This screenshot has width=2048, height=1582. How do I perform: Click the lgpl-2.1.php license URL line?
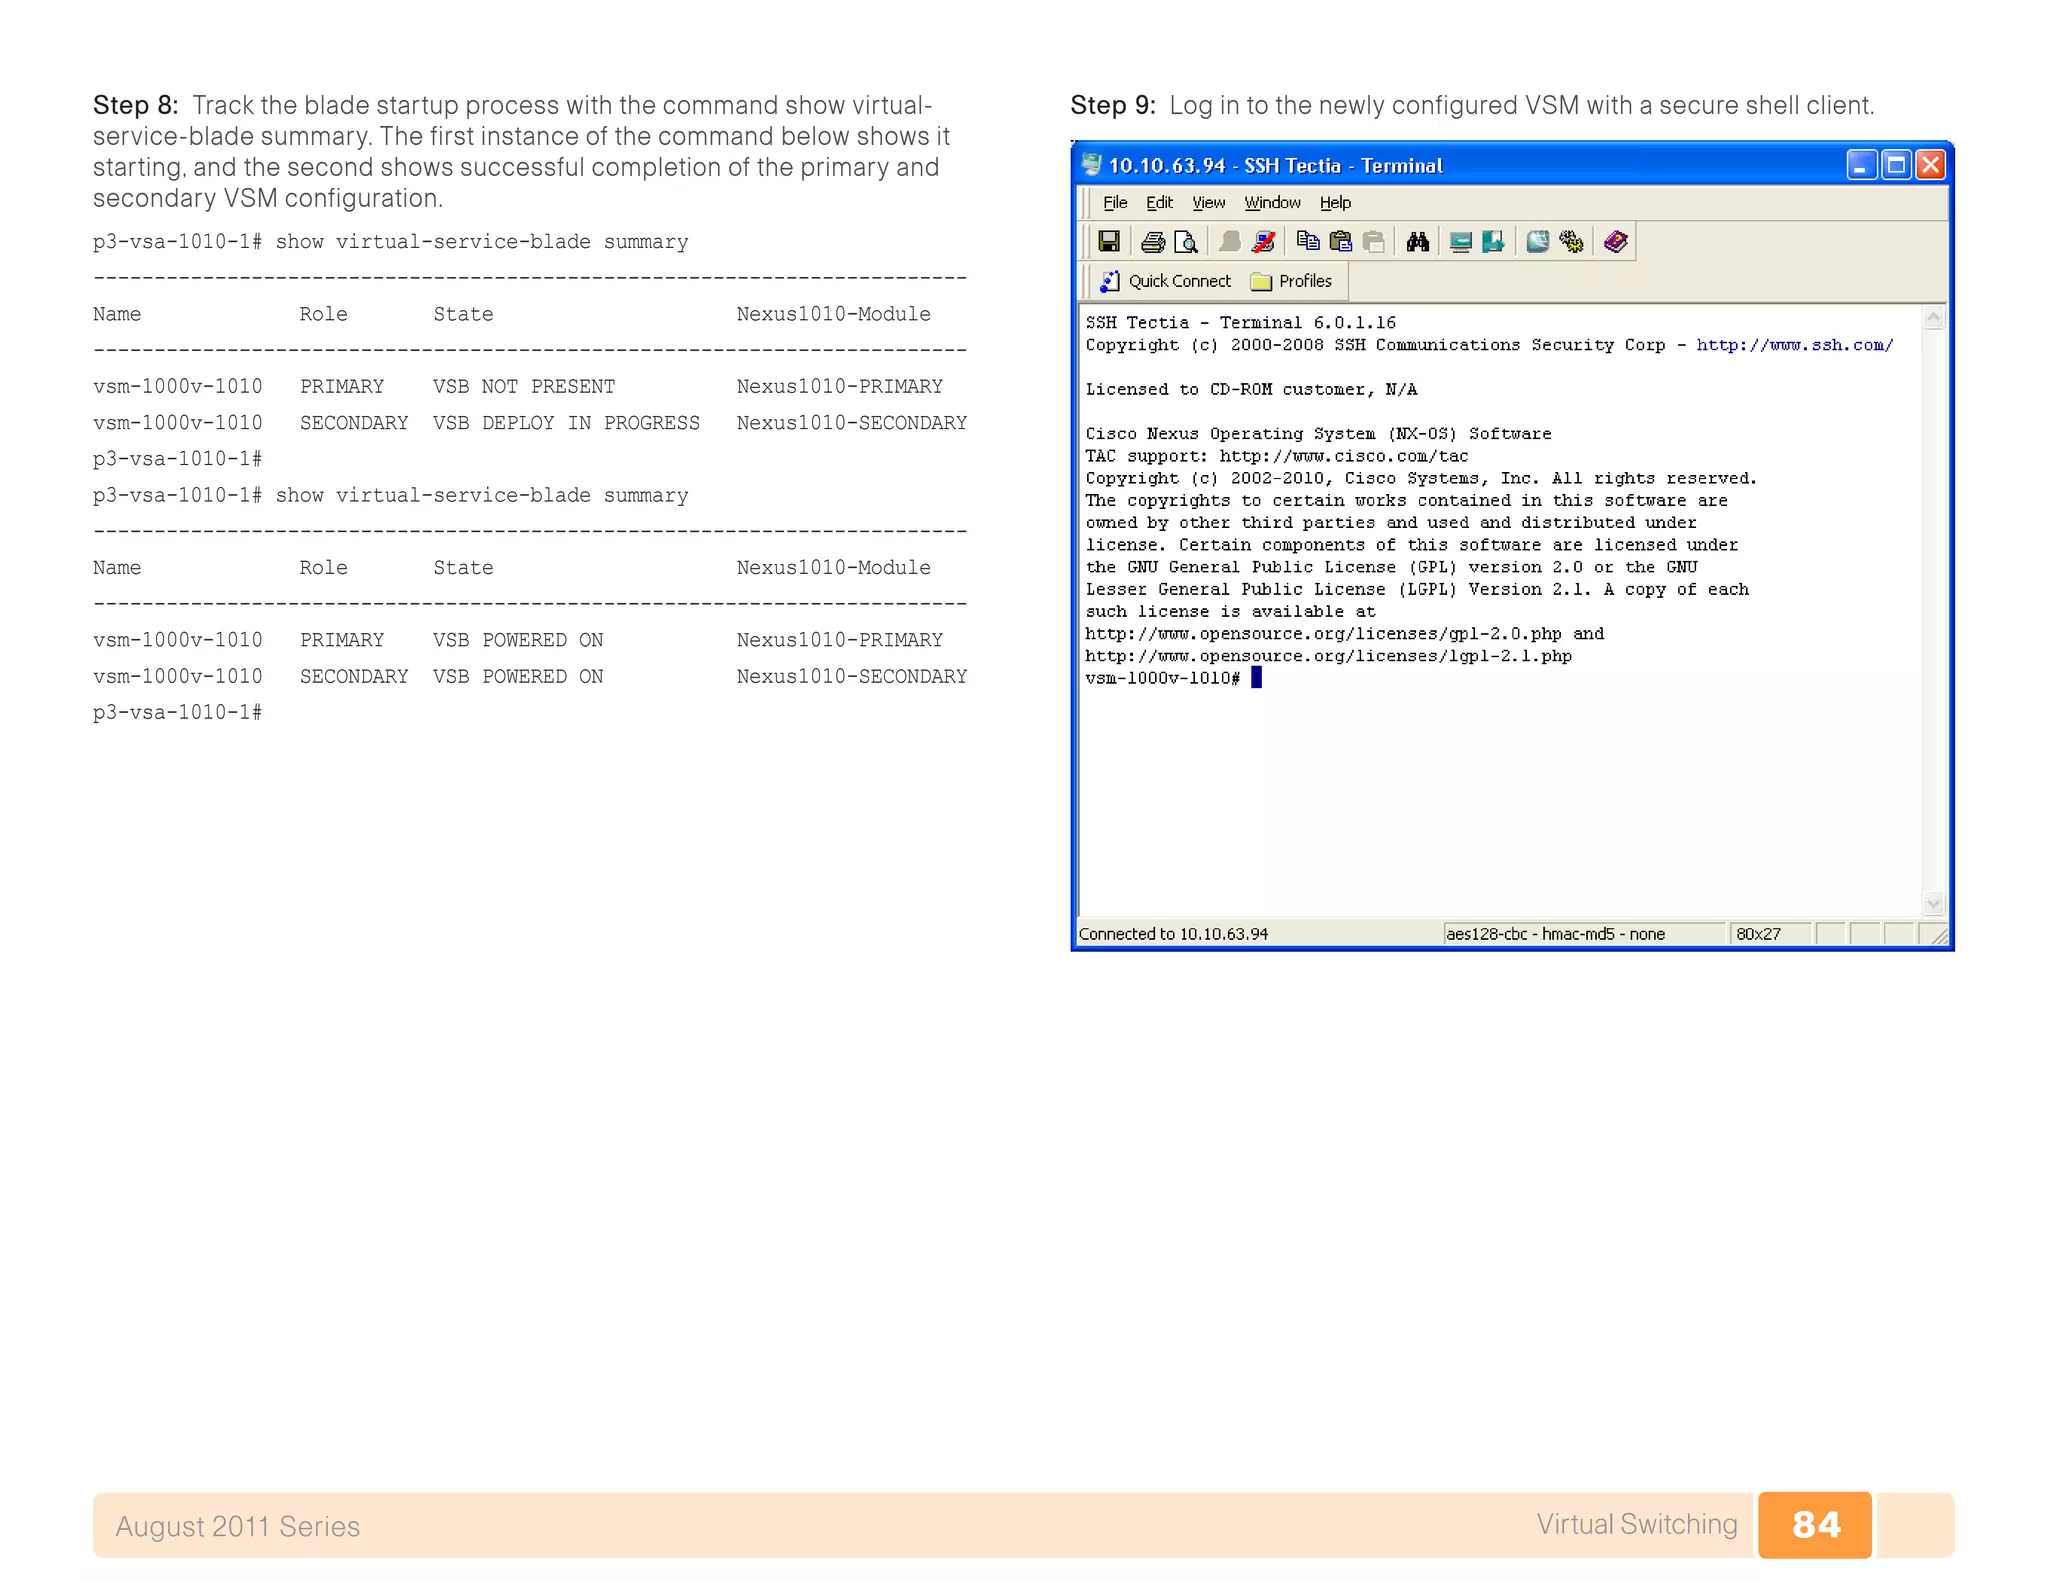pyautogui.click(x=1328, y=656)
